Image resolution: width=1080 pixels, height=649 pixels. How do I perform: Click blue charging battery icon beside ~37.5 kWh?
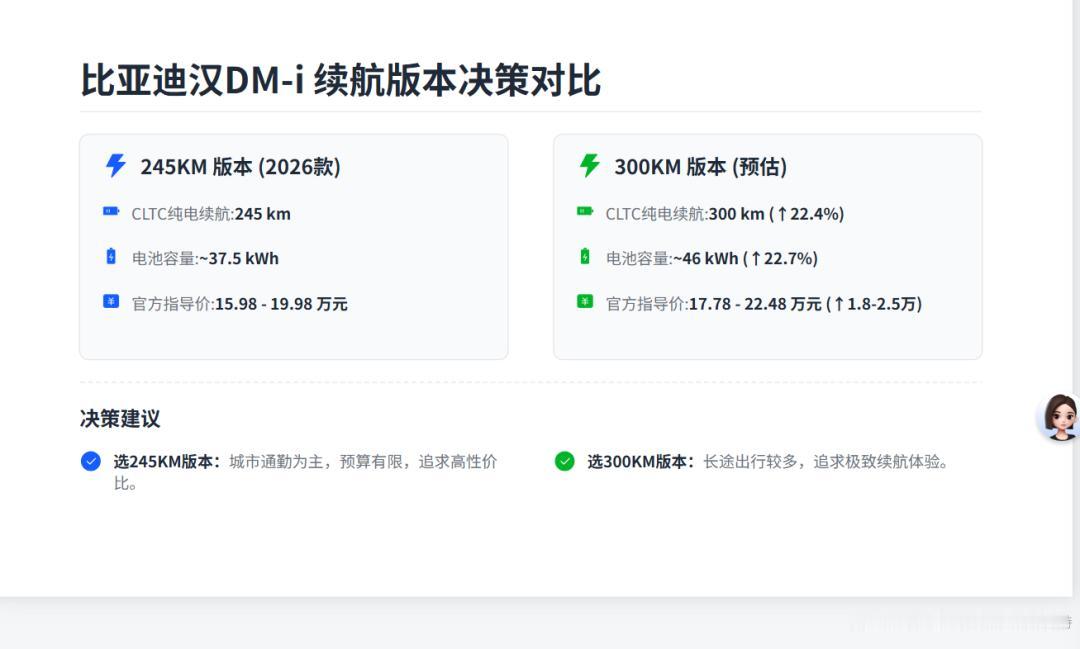[111, 256]
